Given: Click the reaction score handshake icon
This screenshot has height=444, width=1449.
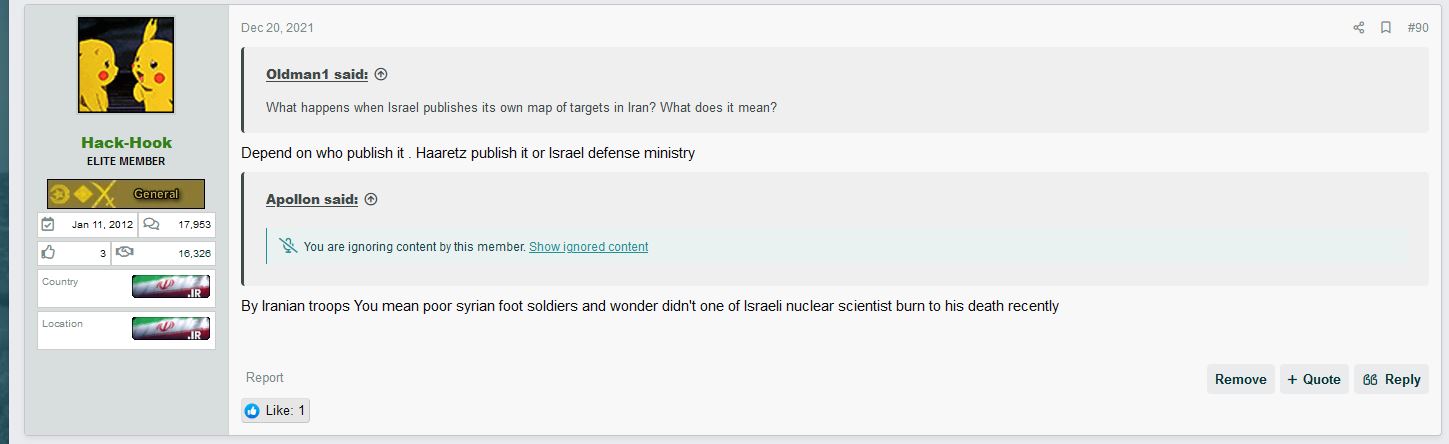Looking at the screenshot, I should [x=125, y=253].
